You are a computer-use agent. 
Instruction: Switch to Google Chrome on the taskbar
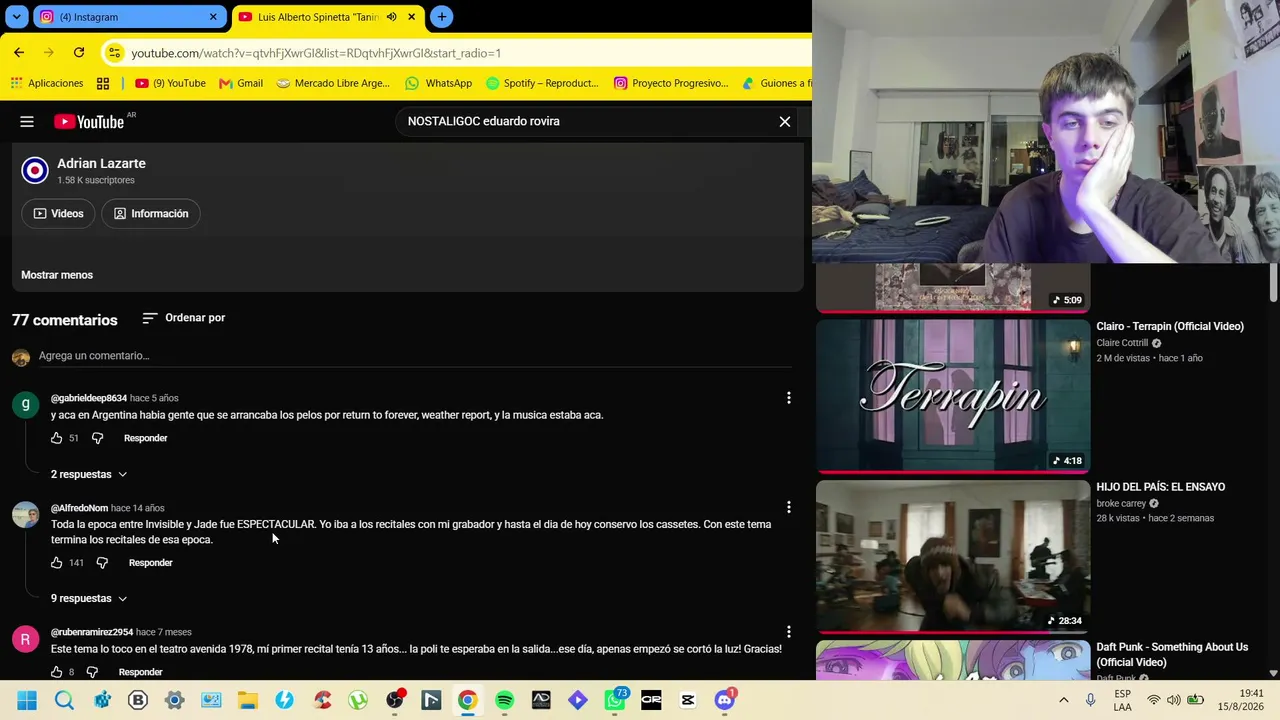click(x=467, y=700)
